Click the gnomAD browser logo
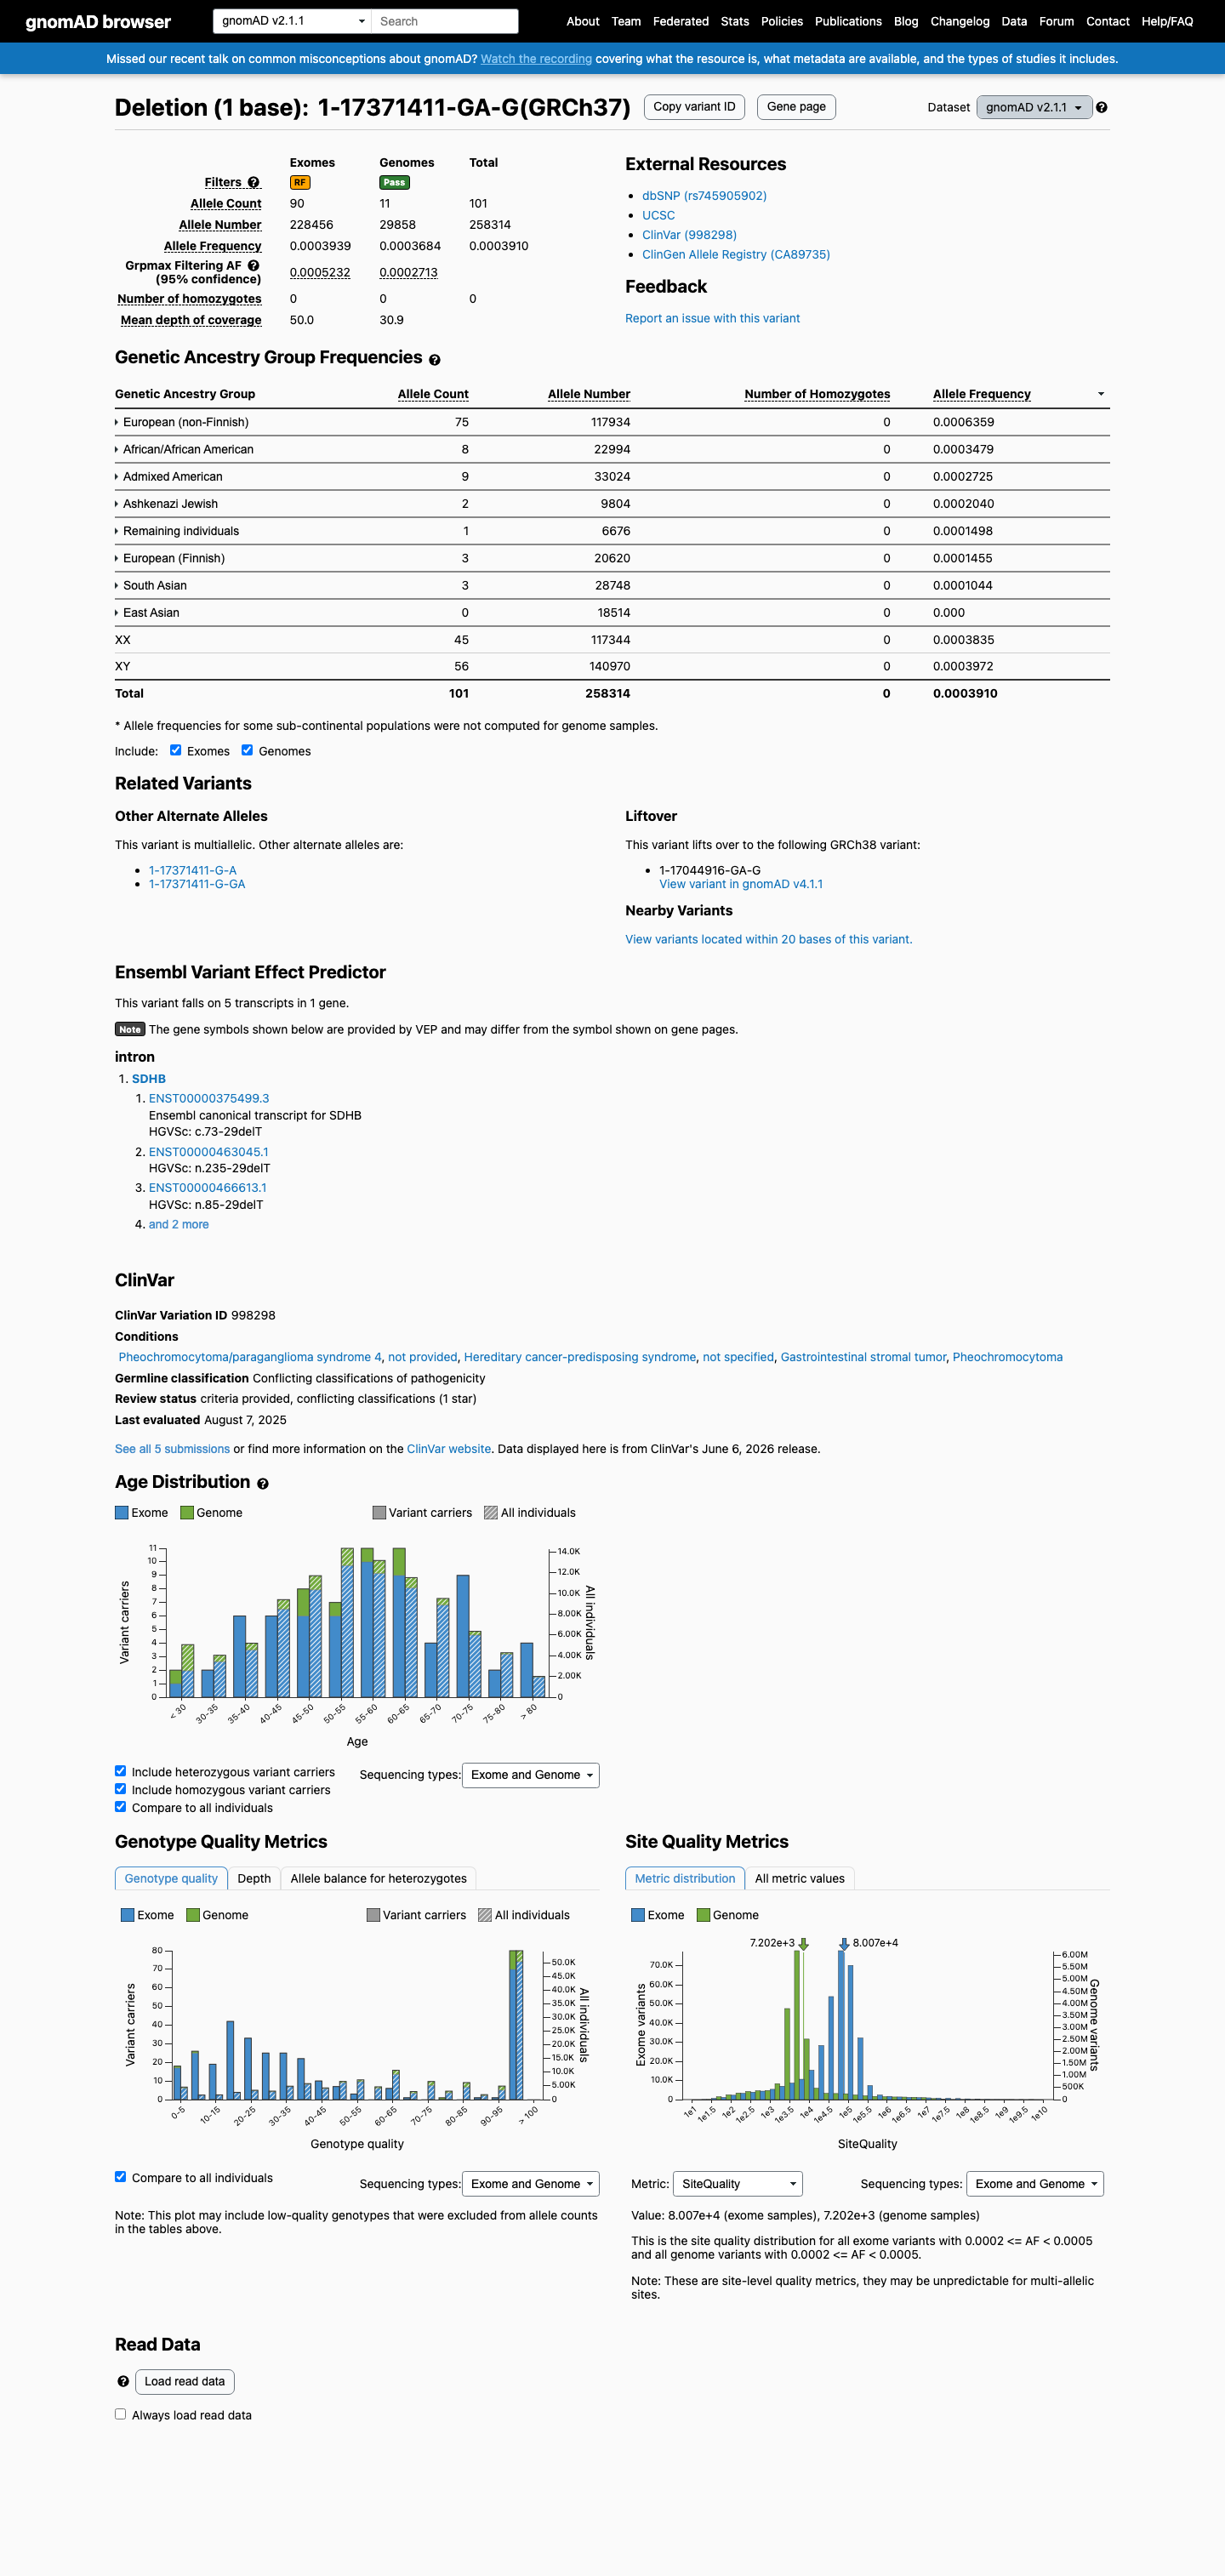The height and width of the screenshot is (2576, 1225). coord(98,22)
